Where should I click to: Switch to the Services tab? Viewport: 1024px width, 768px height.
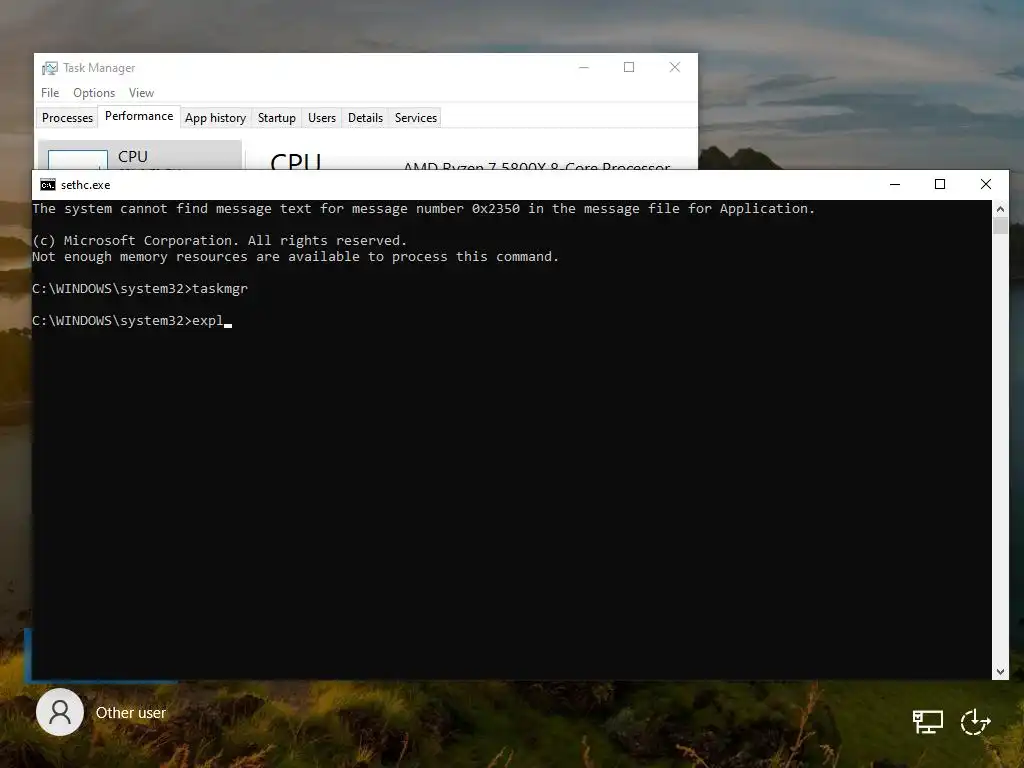415,118
